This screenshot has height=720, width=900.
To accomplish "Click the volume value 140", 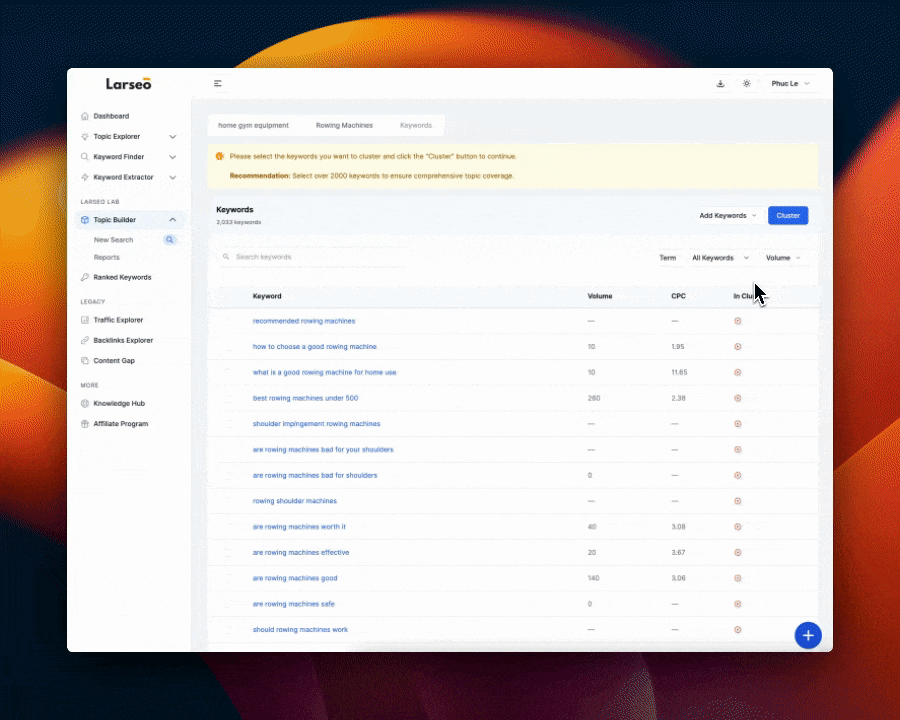I will click(x=593, y=578).
